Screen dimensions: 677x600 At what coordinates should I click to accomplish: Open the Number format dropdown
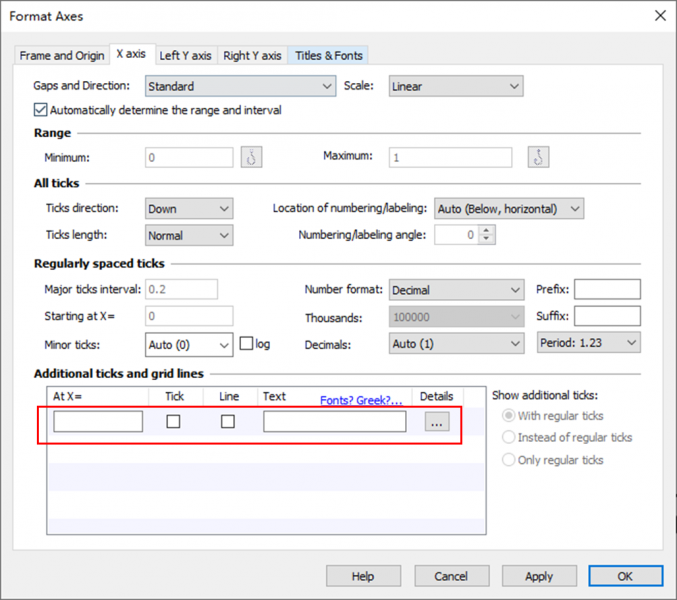[456, 290]
